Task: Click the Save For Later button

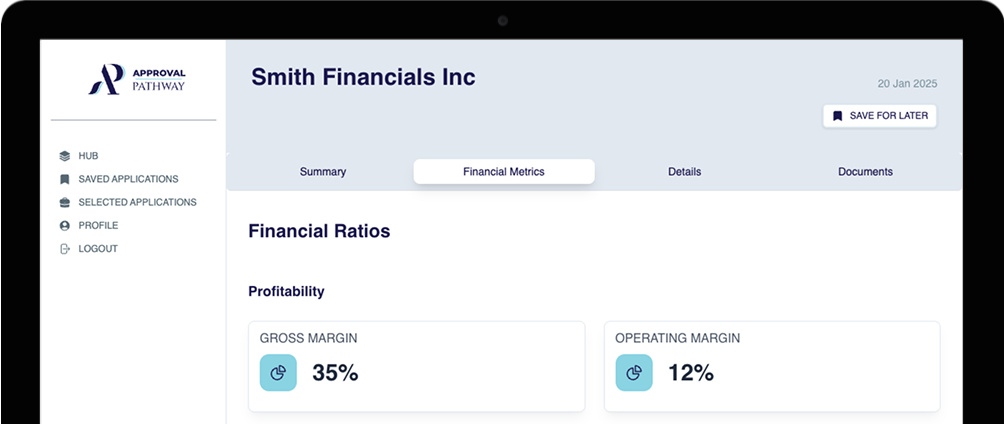Action: pos(880,116)
